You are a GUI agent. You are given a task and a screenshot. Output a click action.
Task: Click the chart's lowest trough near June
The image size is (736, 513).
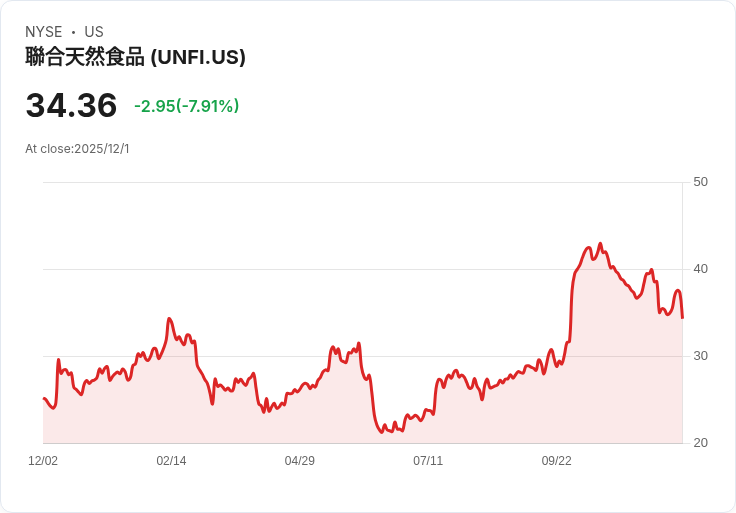click(x=382, y=432)
